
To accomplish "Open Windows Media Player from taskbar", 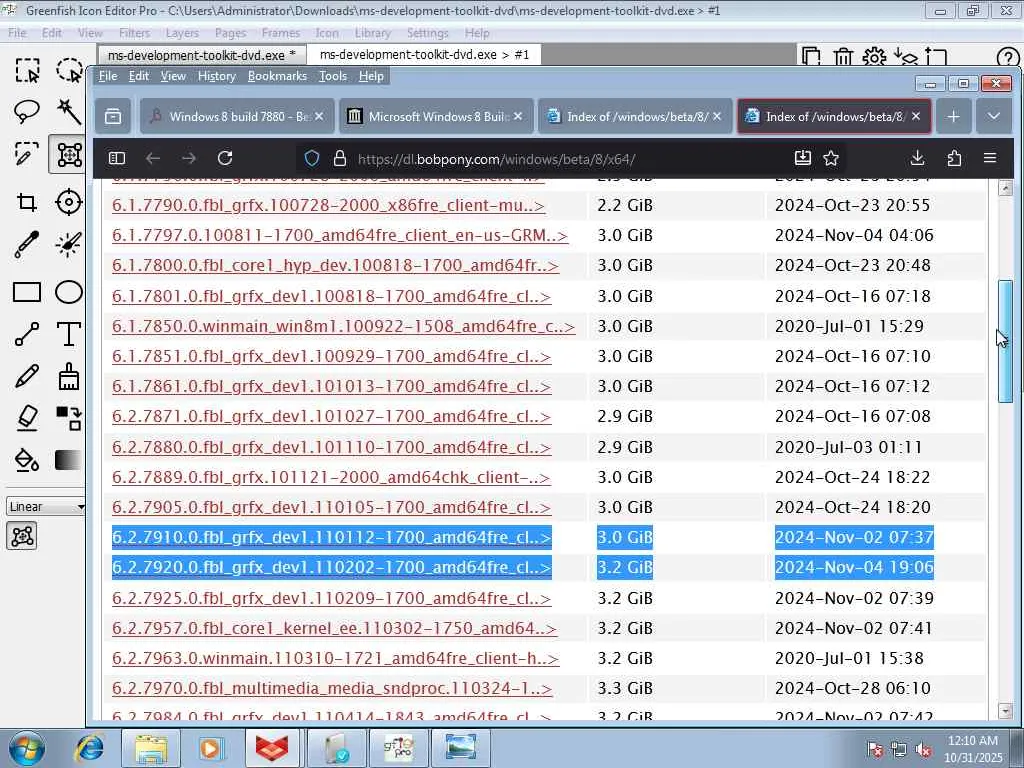I will point(210,748).
